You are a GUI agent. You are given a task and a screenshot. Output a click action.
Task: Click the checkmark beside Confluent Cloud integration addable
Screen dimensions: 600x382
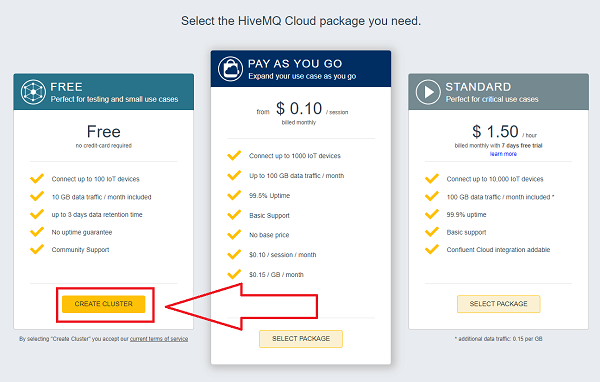coord(432,250)
